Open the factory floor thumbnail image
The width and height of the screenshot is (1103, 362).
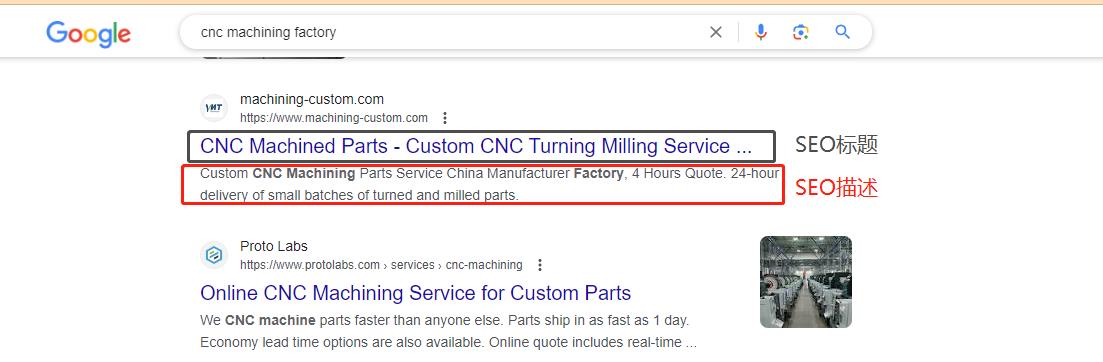tap(805, 282)
